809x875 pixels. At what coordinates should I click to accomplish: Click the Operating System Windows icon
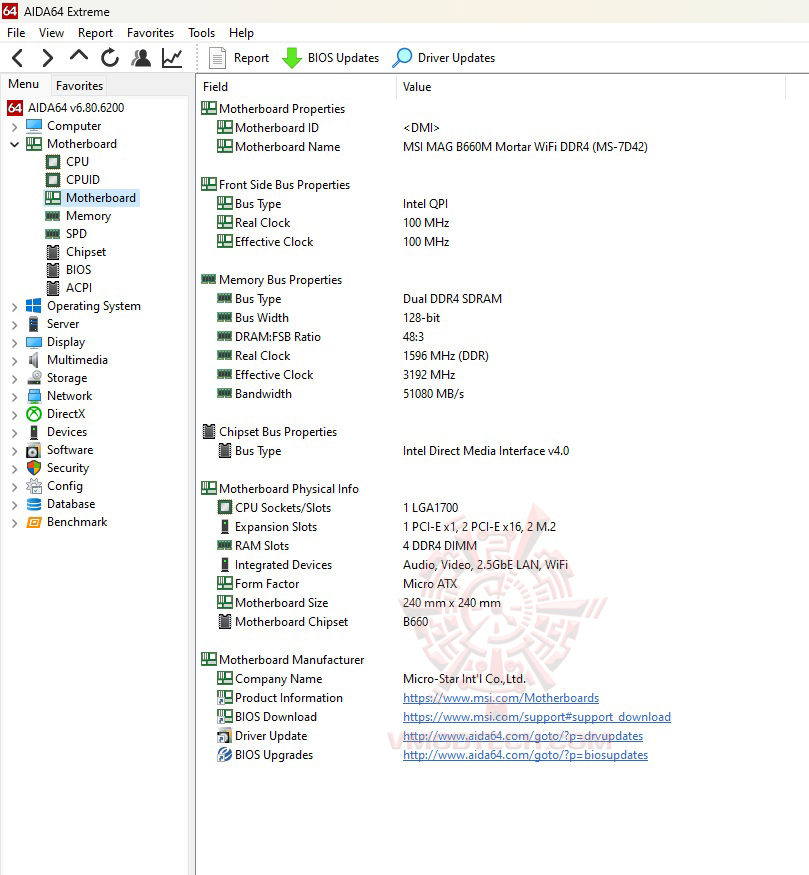34,306
